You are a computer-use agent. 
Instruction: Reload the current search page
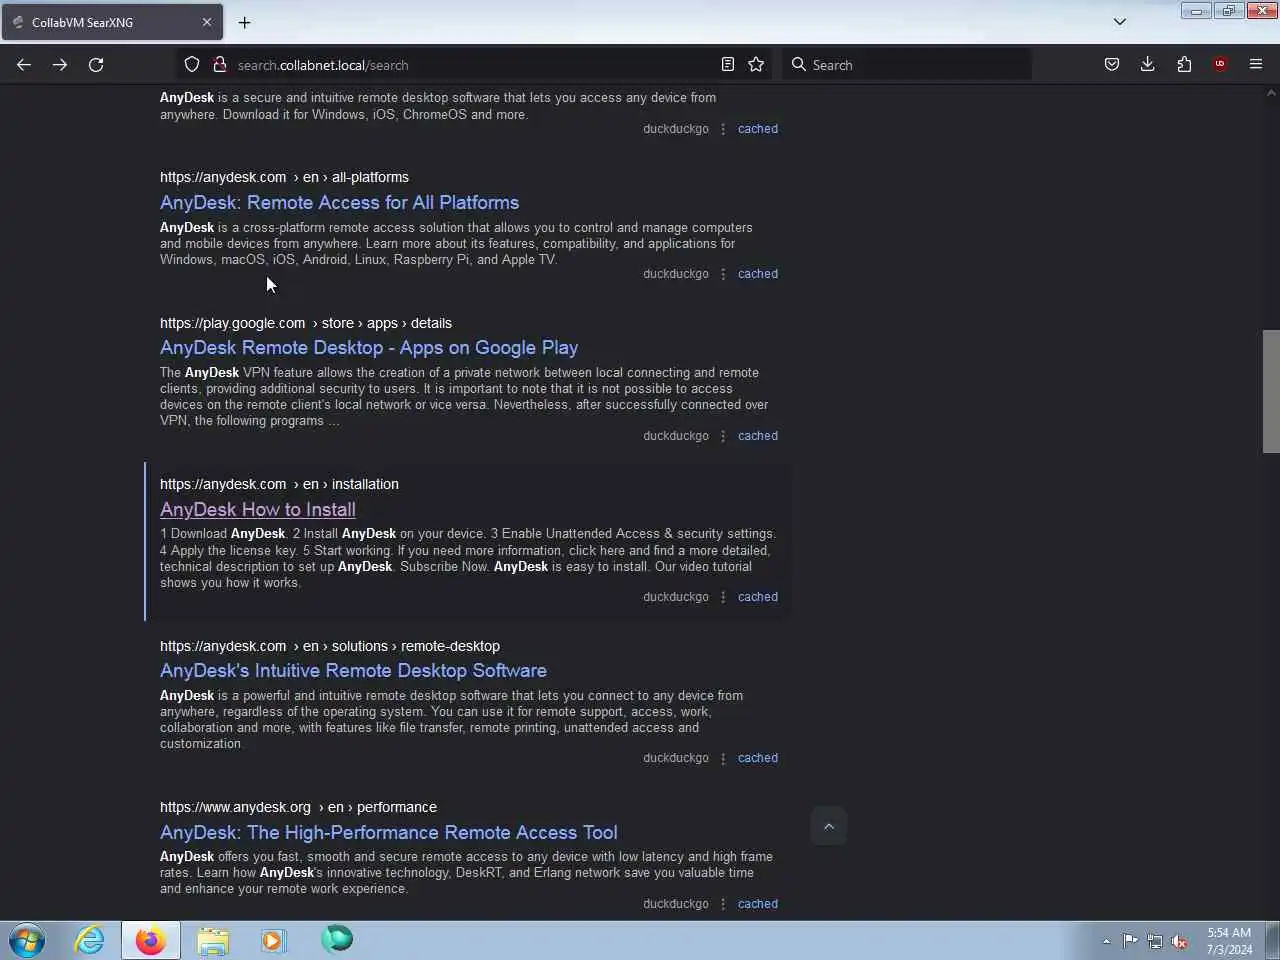(x=96, y=65)
